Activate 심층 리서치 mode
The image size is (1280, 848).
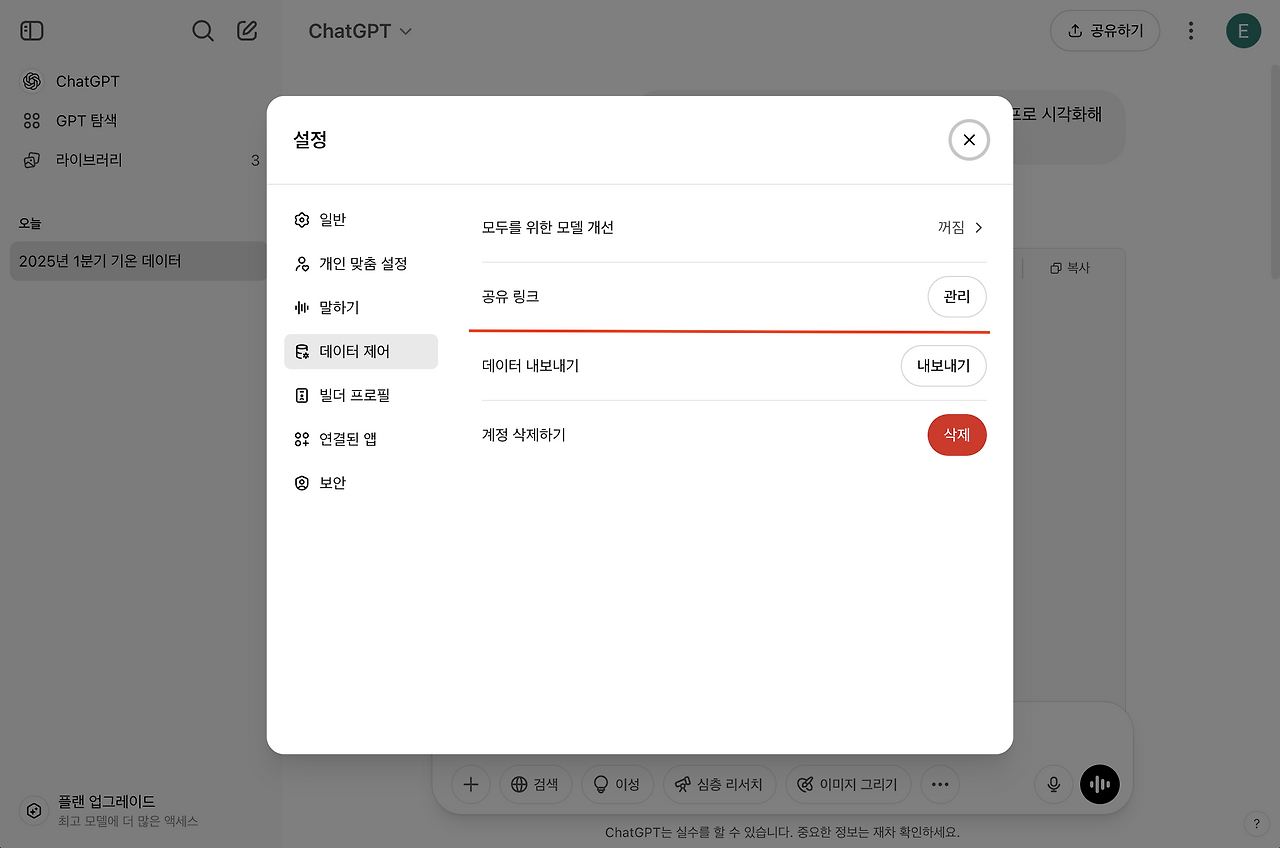(719, 784)
